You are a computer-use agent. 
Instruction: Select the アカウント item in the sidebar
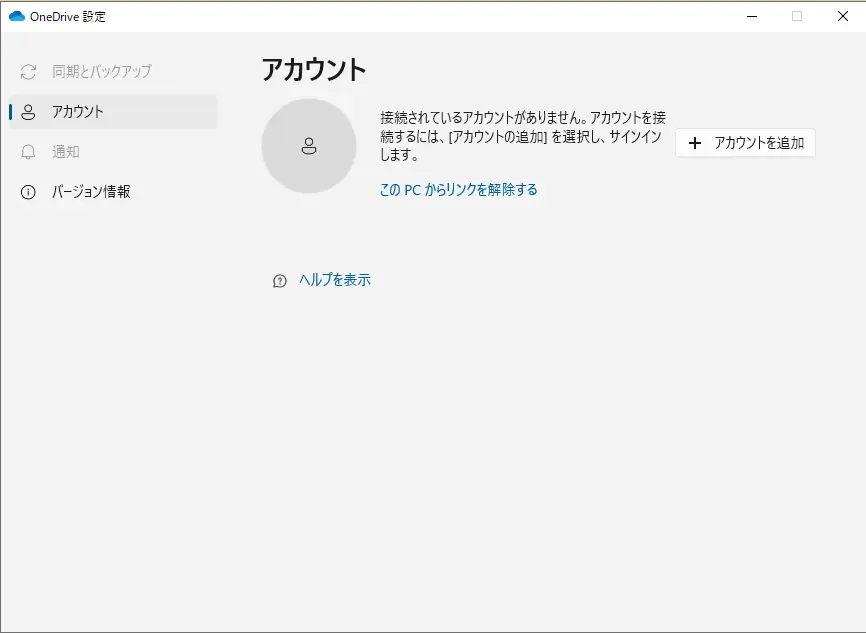click(78, 112)
